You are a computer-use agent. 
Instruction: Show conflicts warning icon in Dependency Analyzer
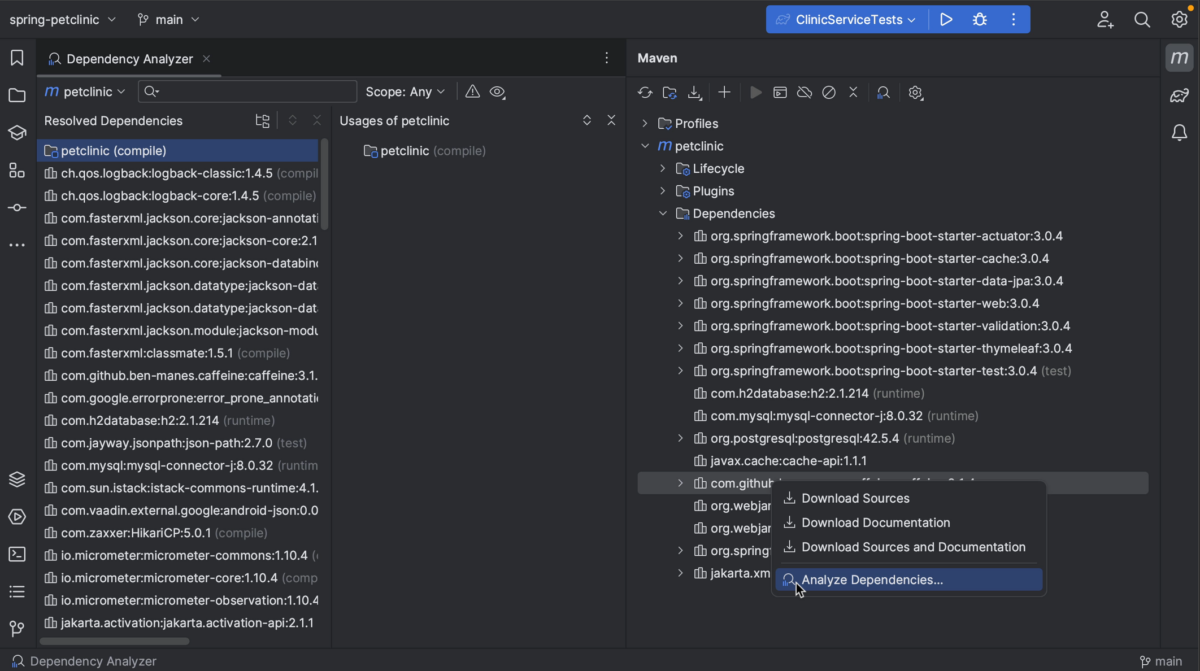[472, 91]
